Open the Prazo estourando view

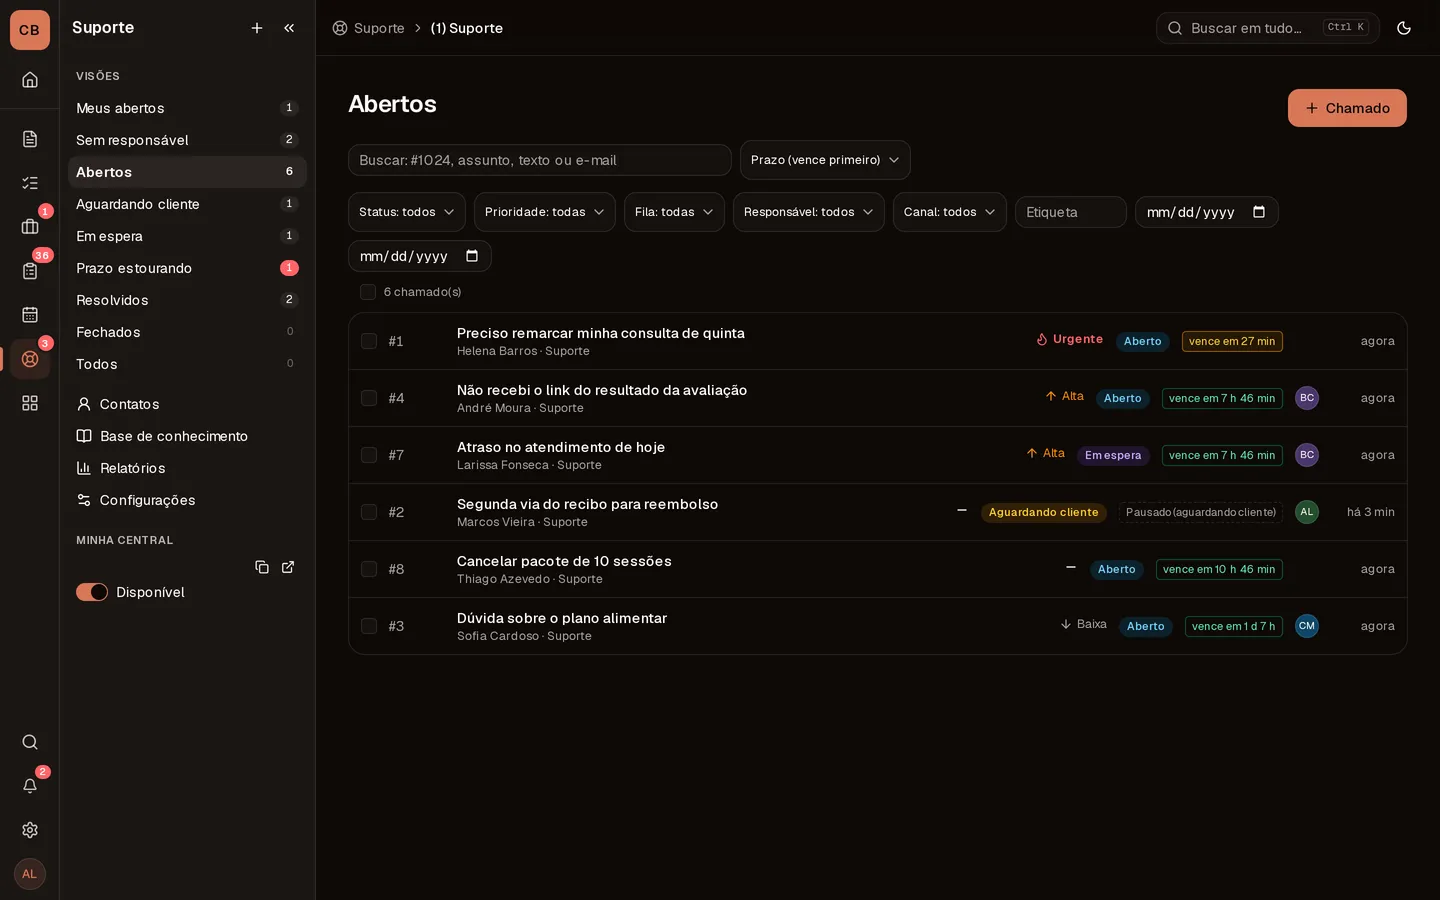tap(187, 268)
